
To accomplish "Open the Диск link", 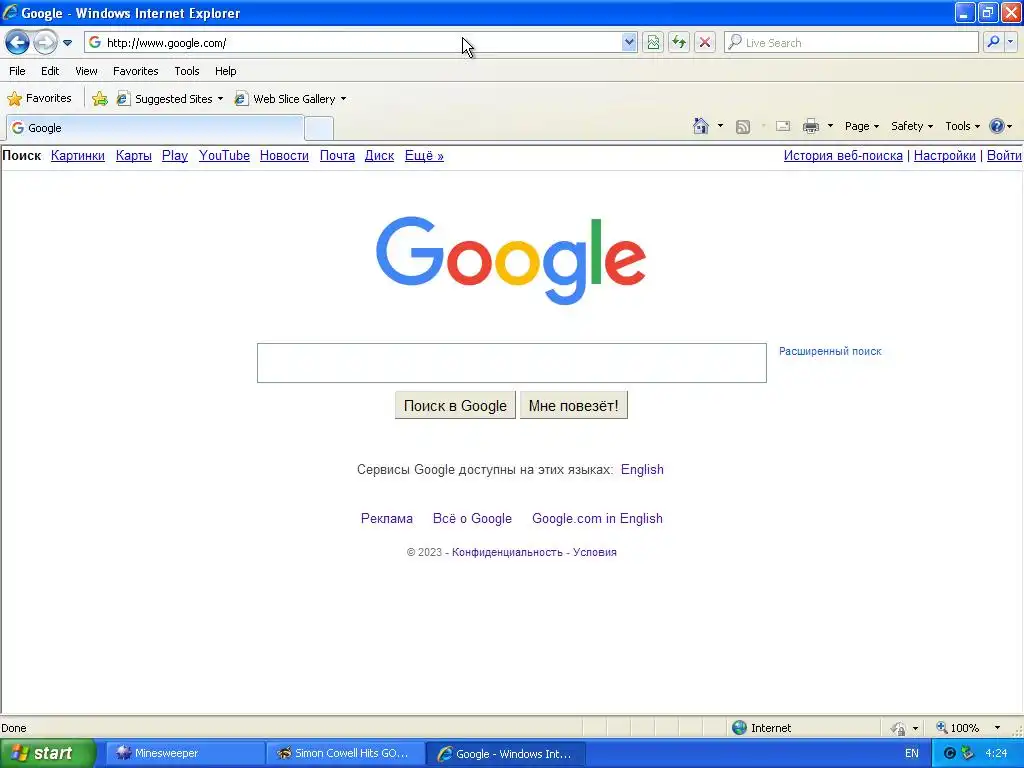I will [379, 155].
